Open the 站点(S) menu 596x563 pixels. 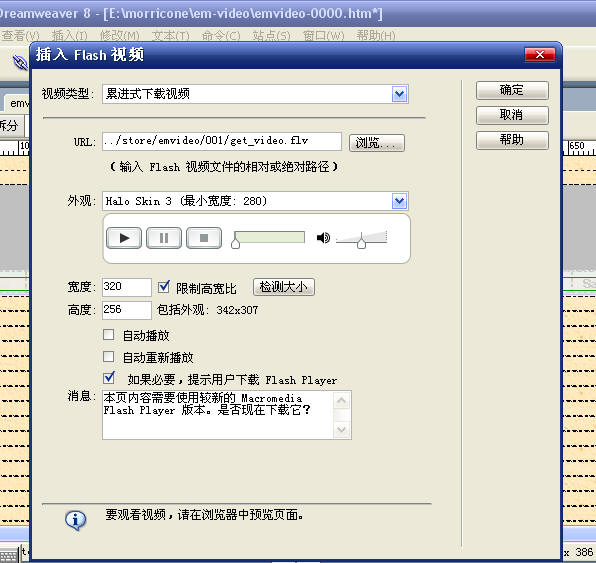271,36
